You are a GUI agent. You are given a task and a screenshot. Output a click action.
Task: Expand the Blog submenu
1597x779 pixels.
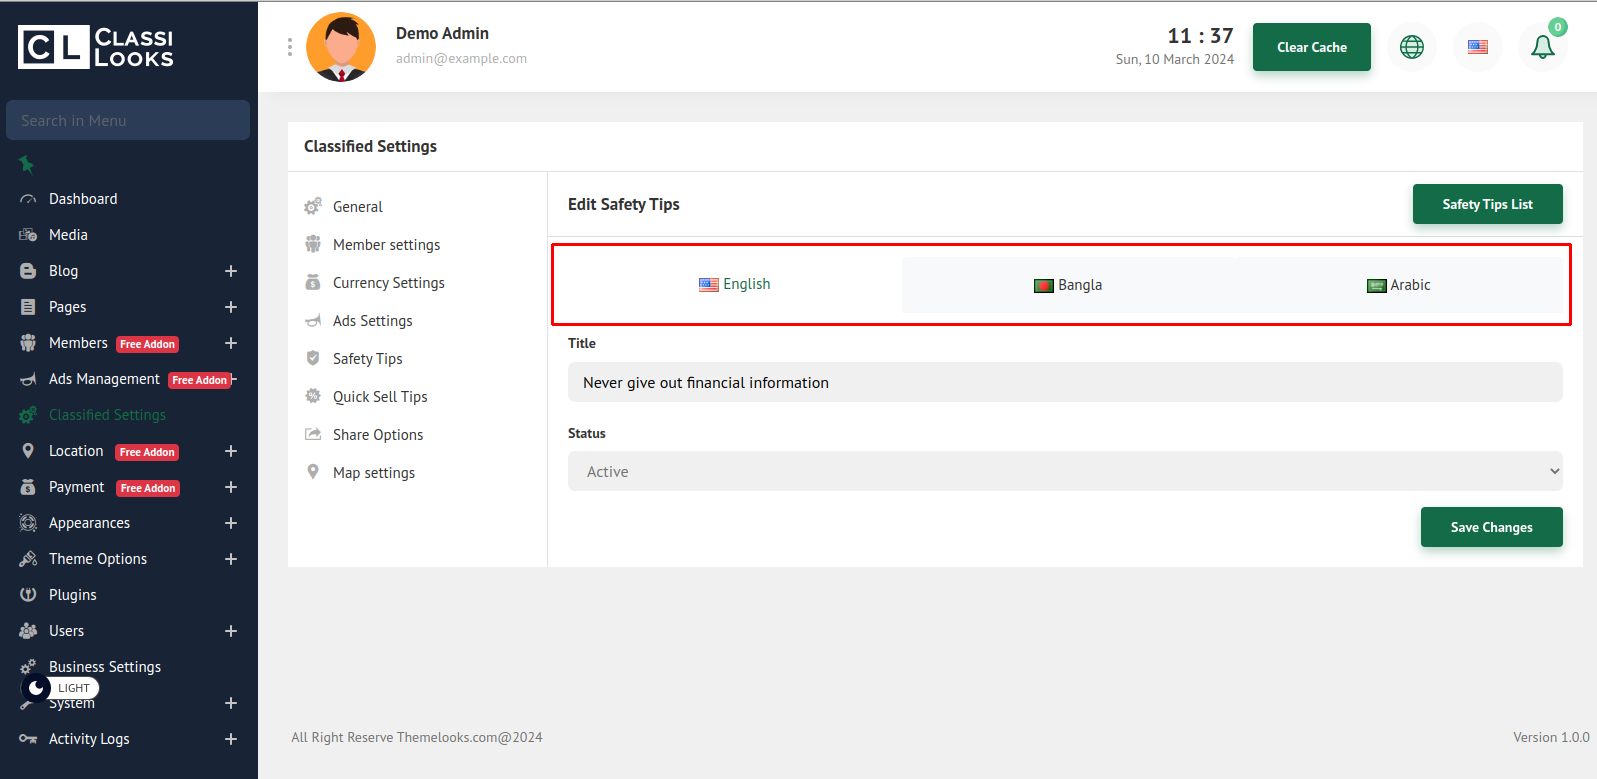[231, 271]
